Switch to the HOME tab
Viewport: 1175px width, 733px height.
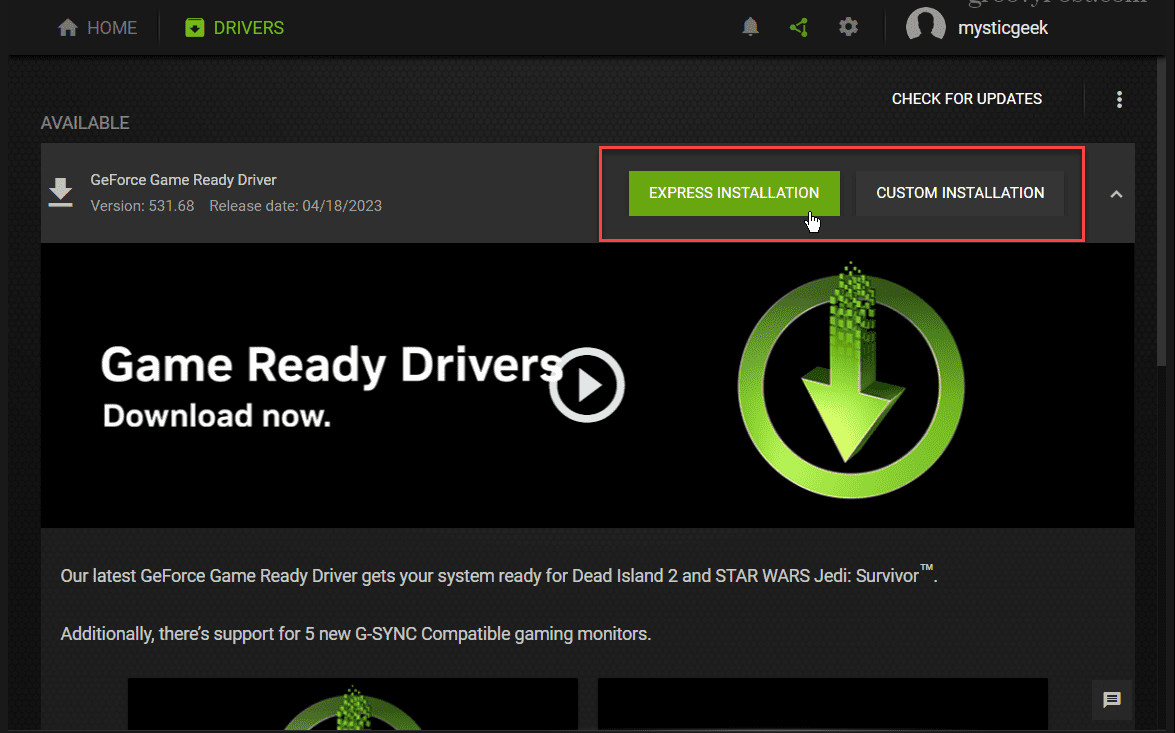pyautogui.click(x=97, y=27)
